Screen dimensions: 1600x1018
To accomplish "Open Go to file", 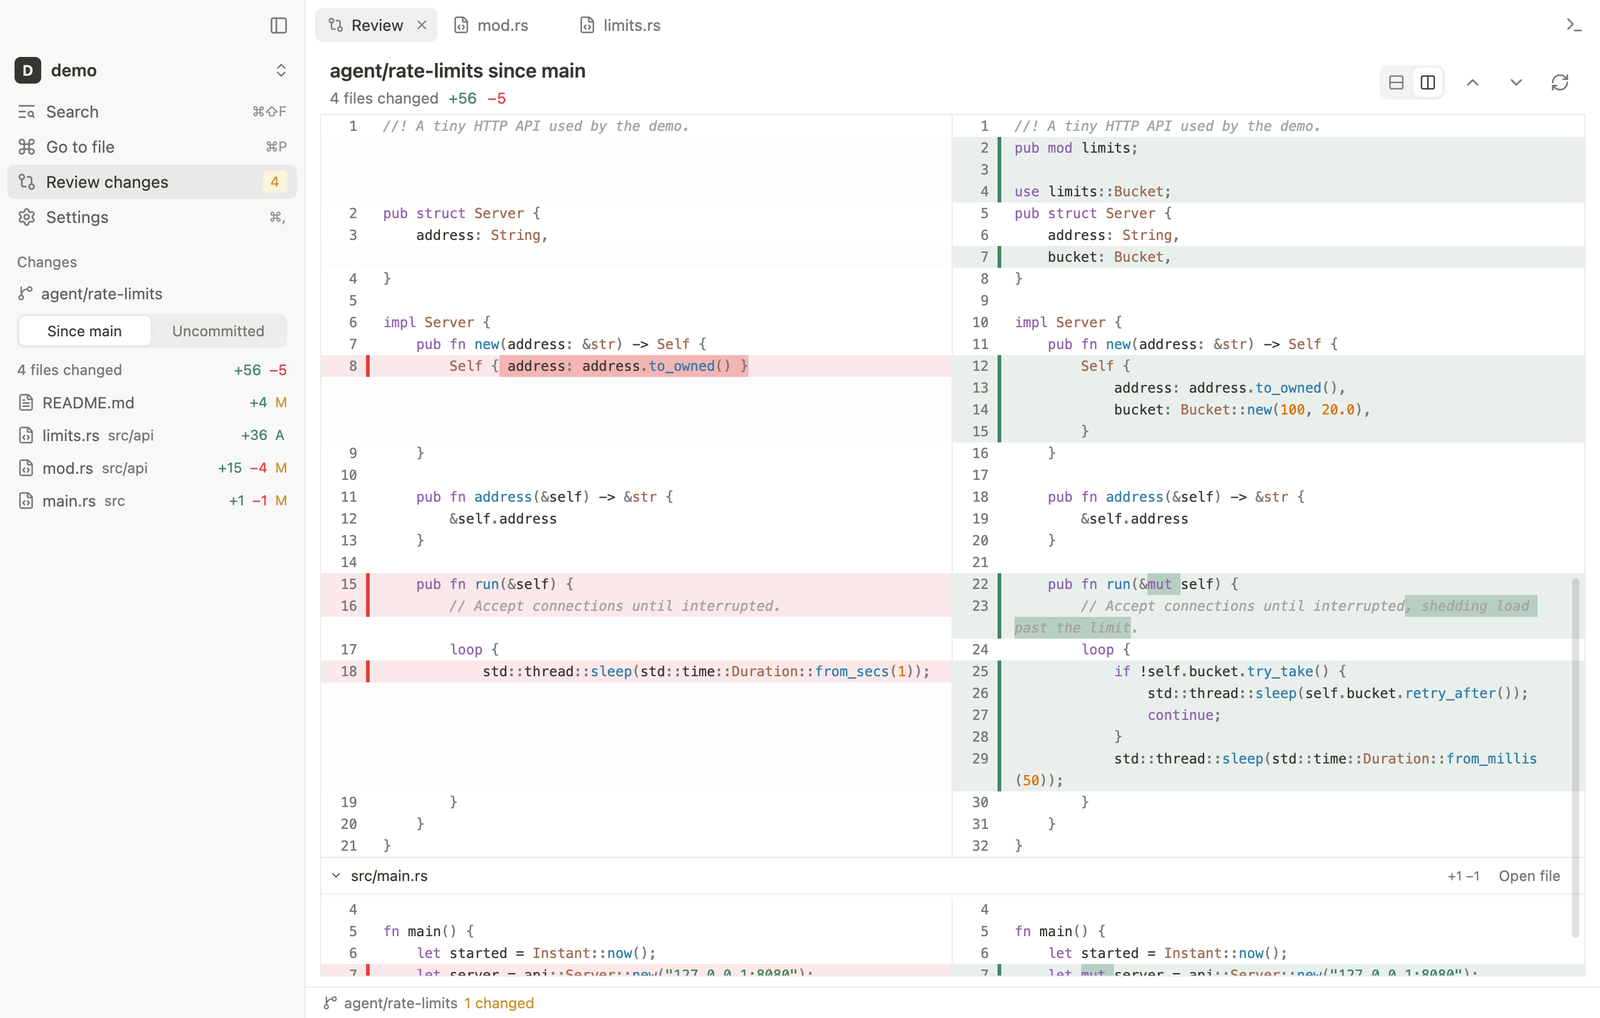I will (x=152, y=147).
